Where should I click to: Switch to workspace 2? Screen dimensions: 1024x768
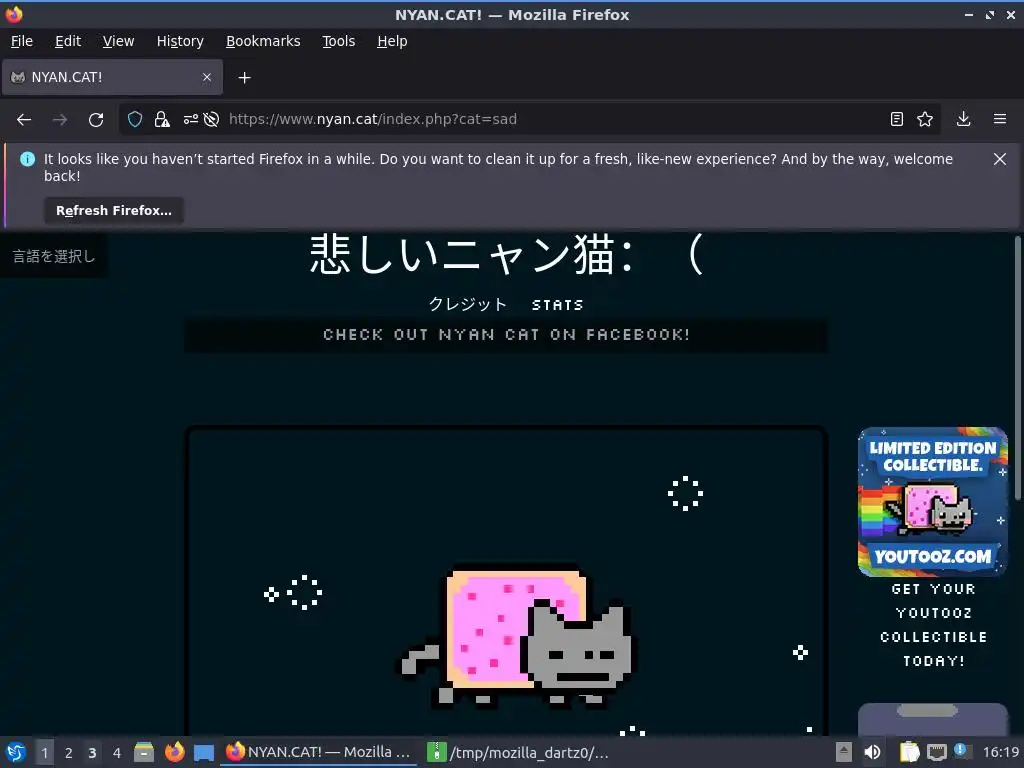pos(69,752)
